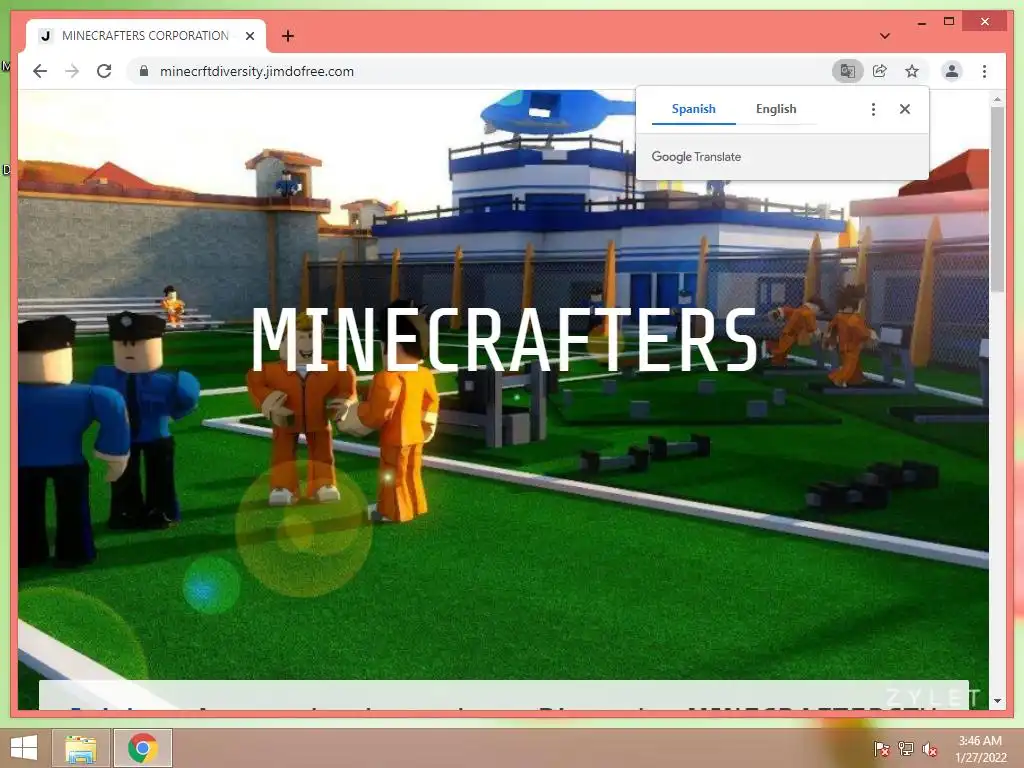
Task: Open the Chrome profile avatar
Action: pos(952,71)
